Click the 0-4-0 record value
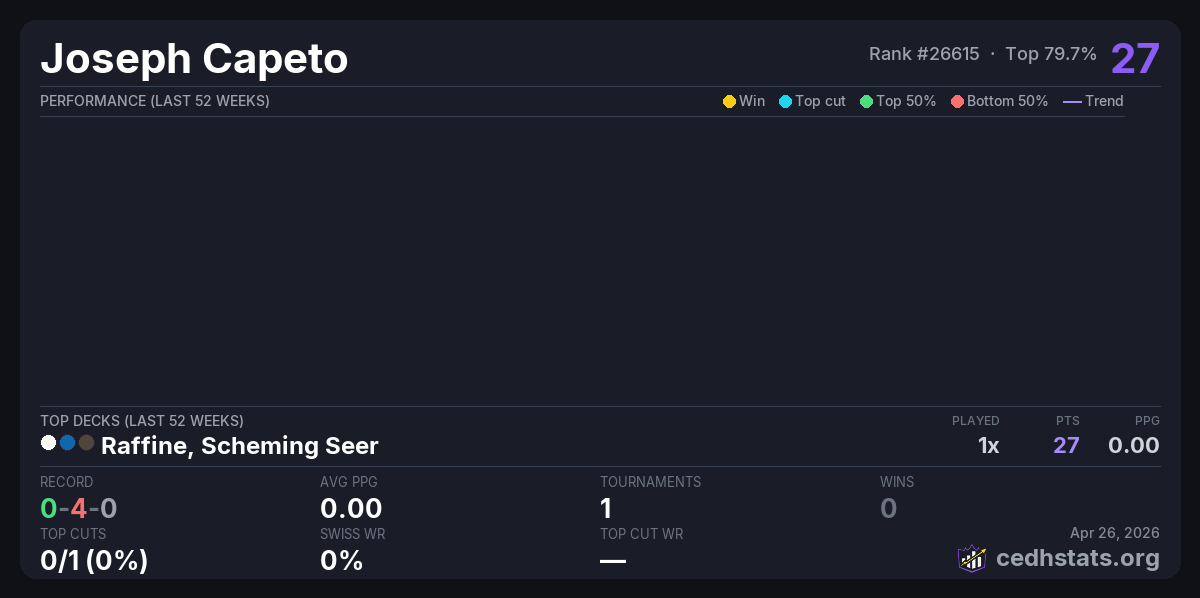1200x598 pixels. (x=79, y=508)
